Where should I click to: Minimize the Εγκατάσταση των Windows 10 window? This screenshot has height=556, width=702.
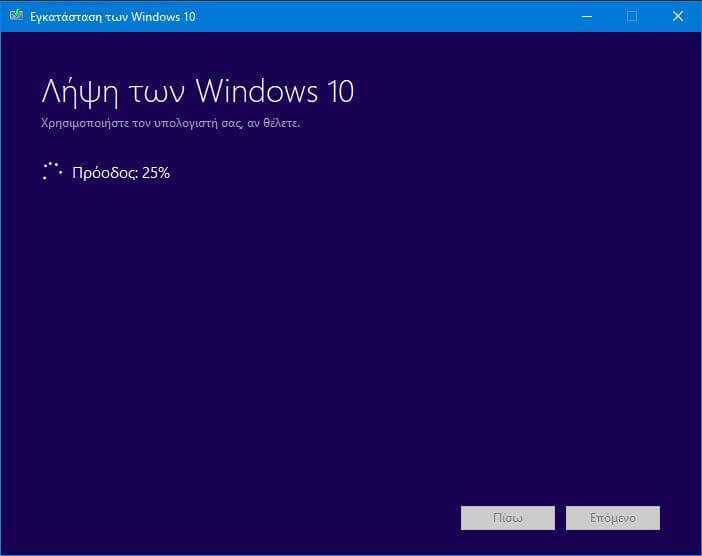click(586, 17)
